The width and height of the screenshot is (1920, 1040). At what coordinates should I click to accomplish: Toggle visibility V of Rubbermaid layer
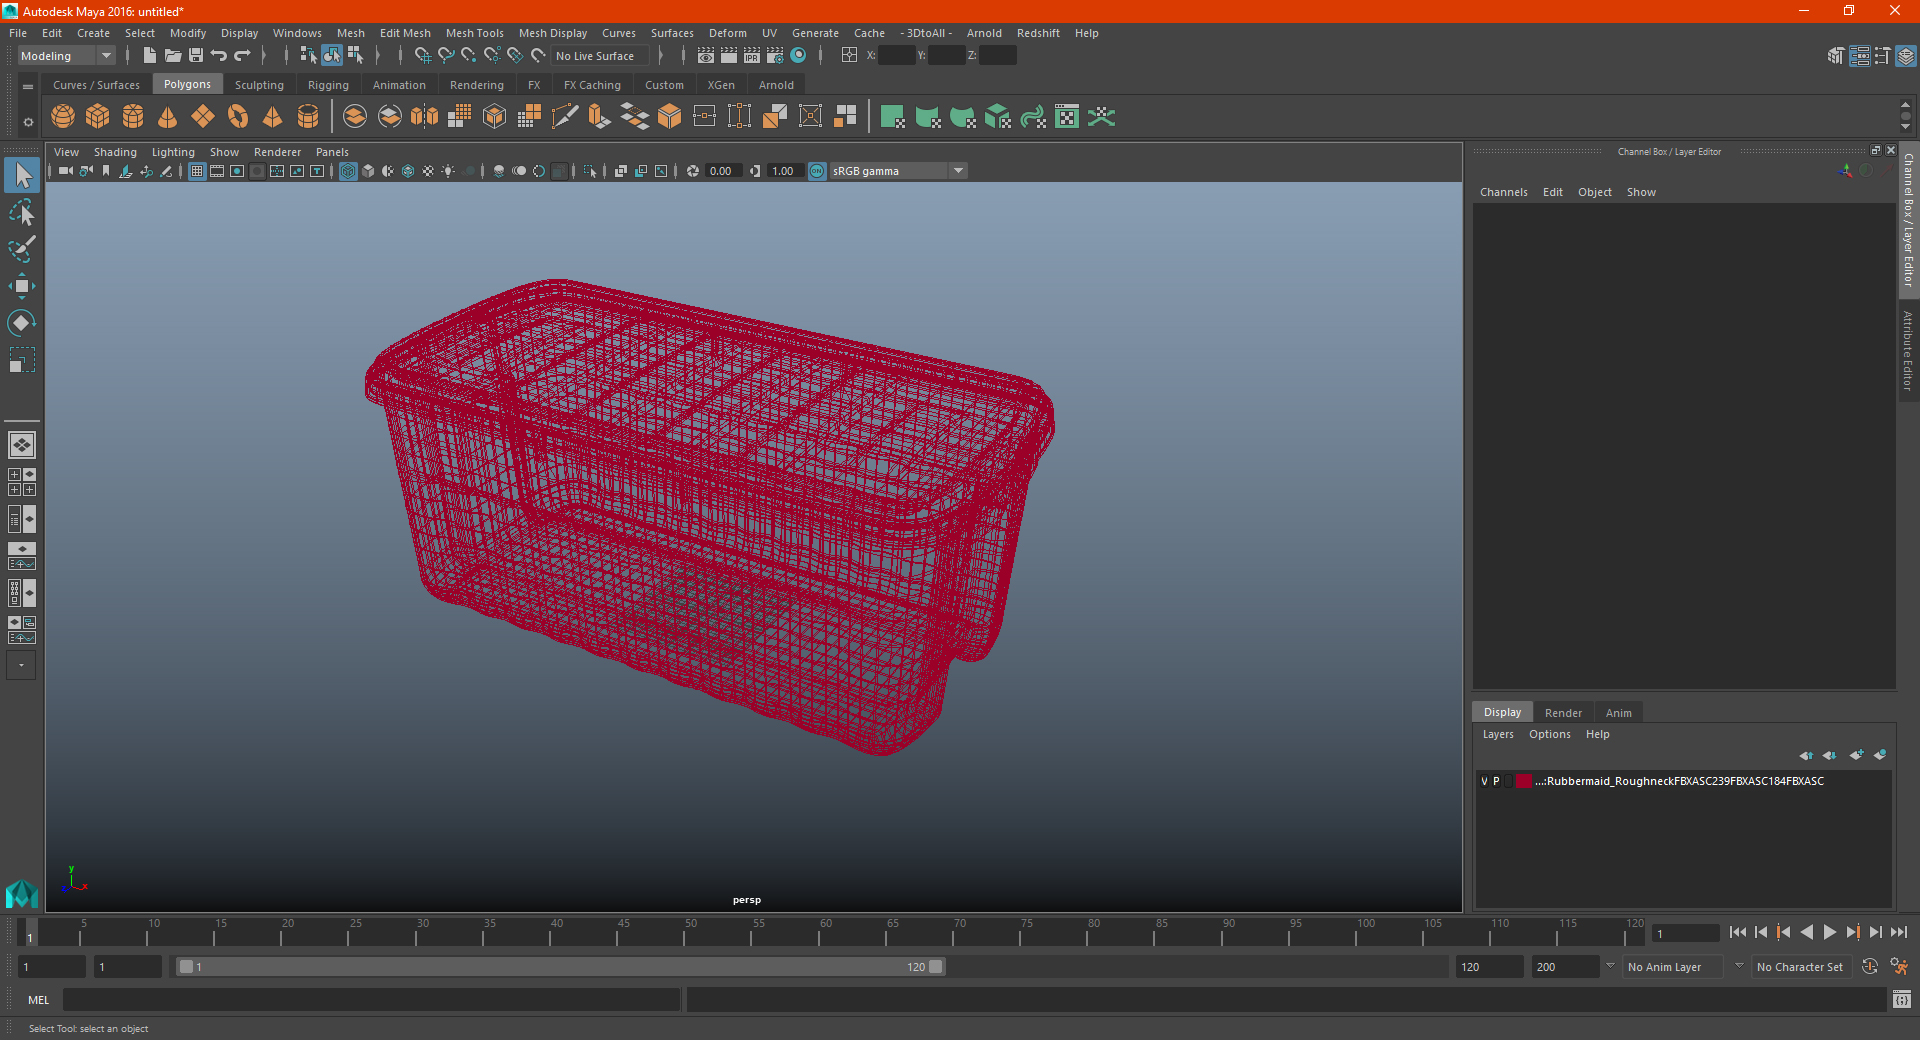1484,781
